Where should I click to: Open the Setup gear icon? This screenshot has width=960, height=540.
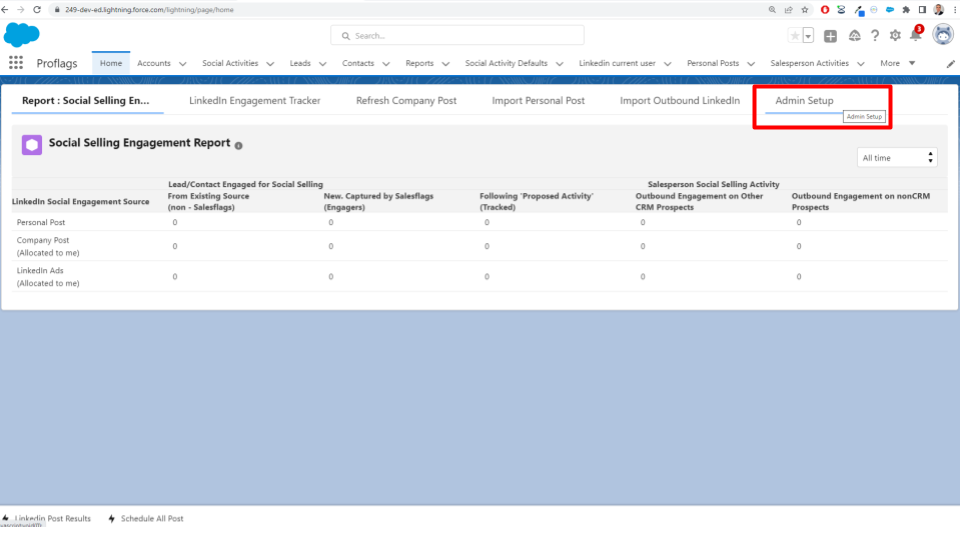coord(895,36)
